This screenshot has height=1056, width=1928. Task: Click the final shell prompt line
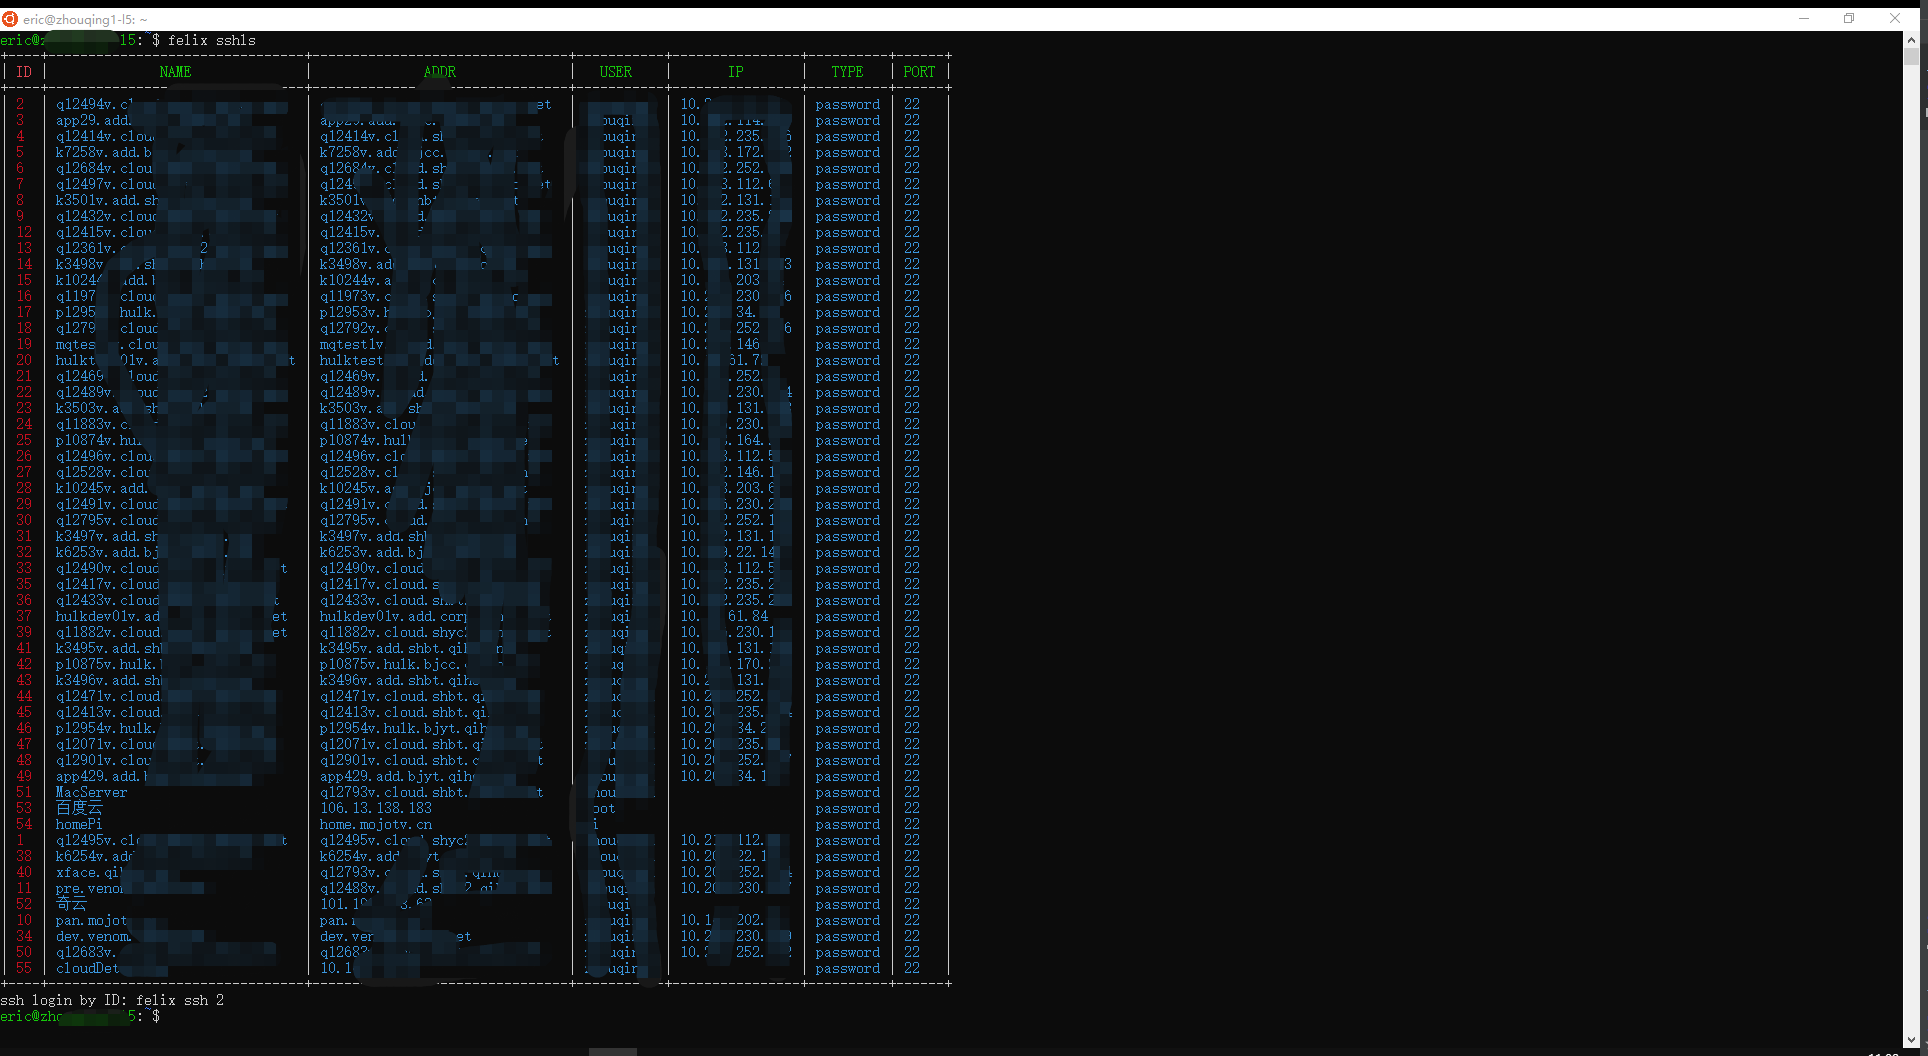pos(80,1016)
